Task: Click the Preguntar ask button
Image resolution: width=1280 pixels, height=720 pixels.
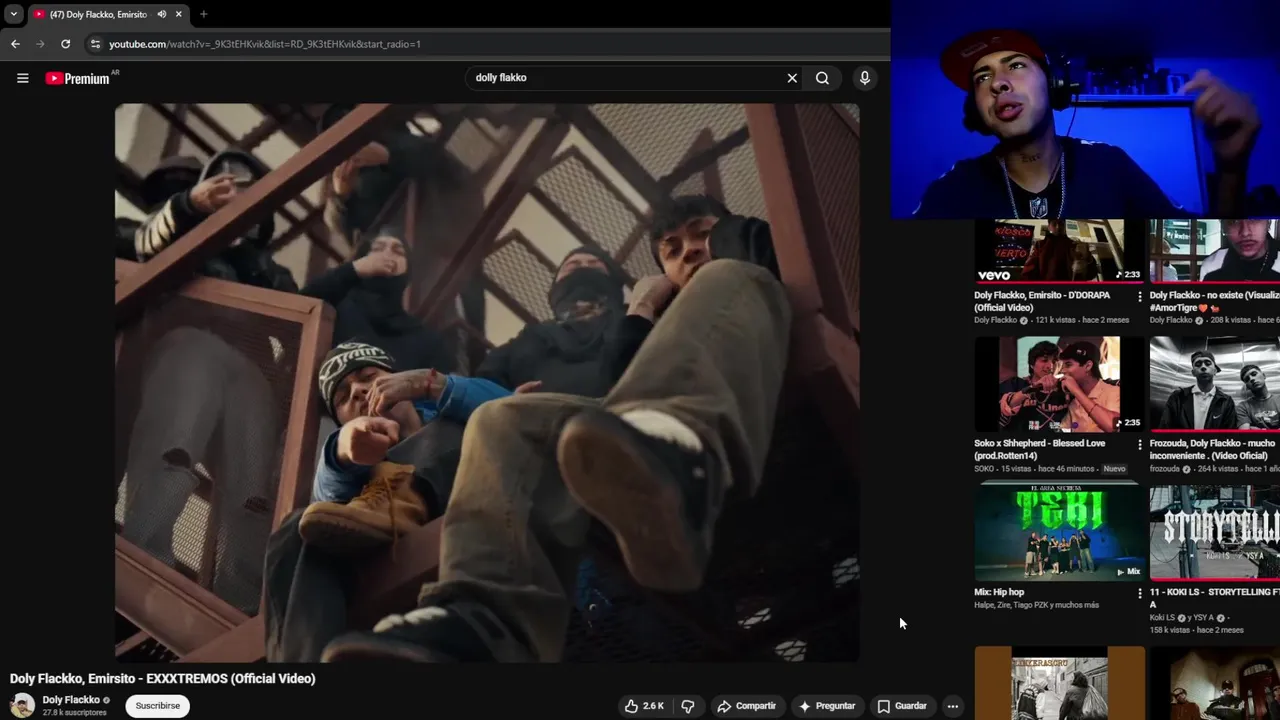Action: pyautogui.click(x=826, y=706)
